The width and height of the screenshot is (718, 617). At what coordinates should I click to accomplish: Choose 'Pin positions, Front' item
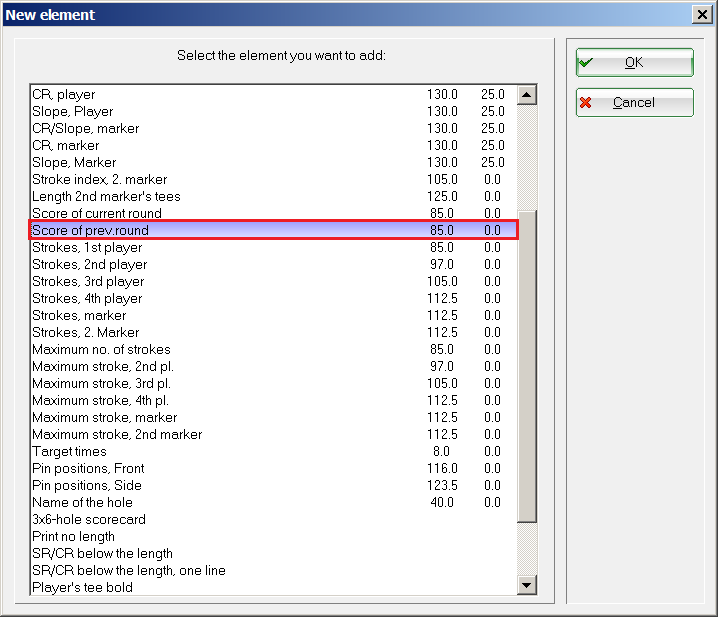(x=88, y=469)
